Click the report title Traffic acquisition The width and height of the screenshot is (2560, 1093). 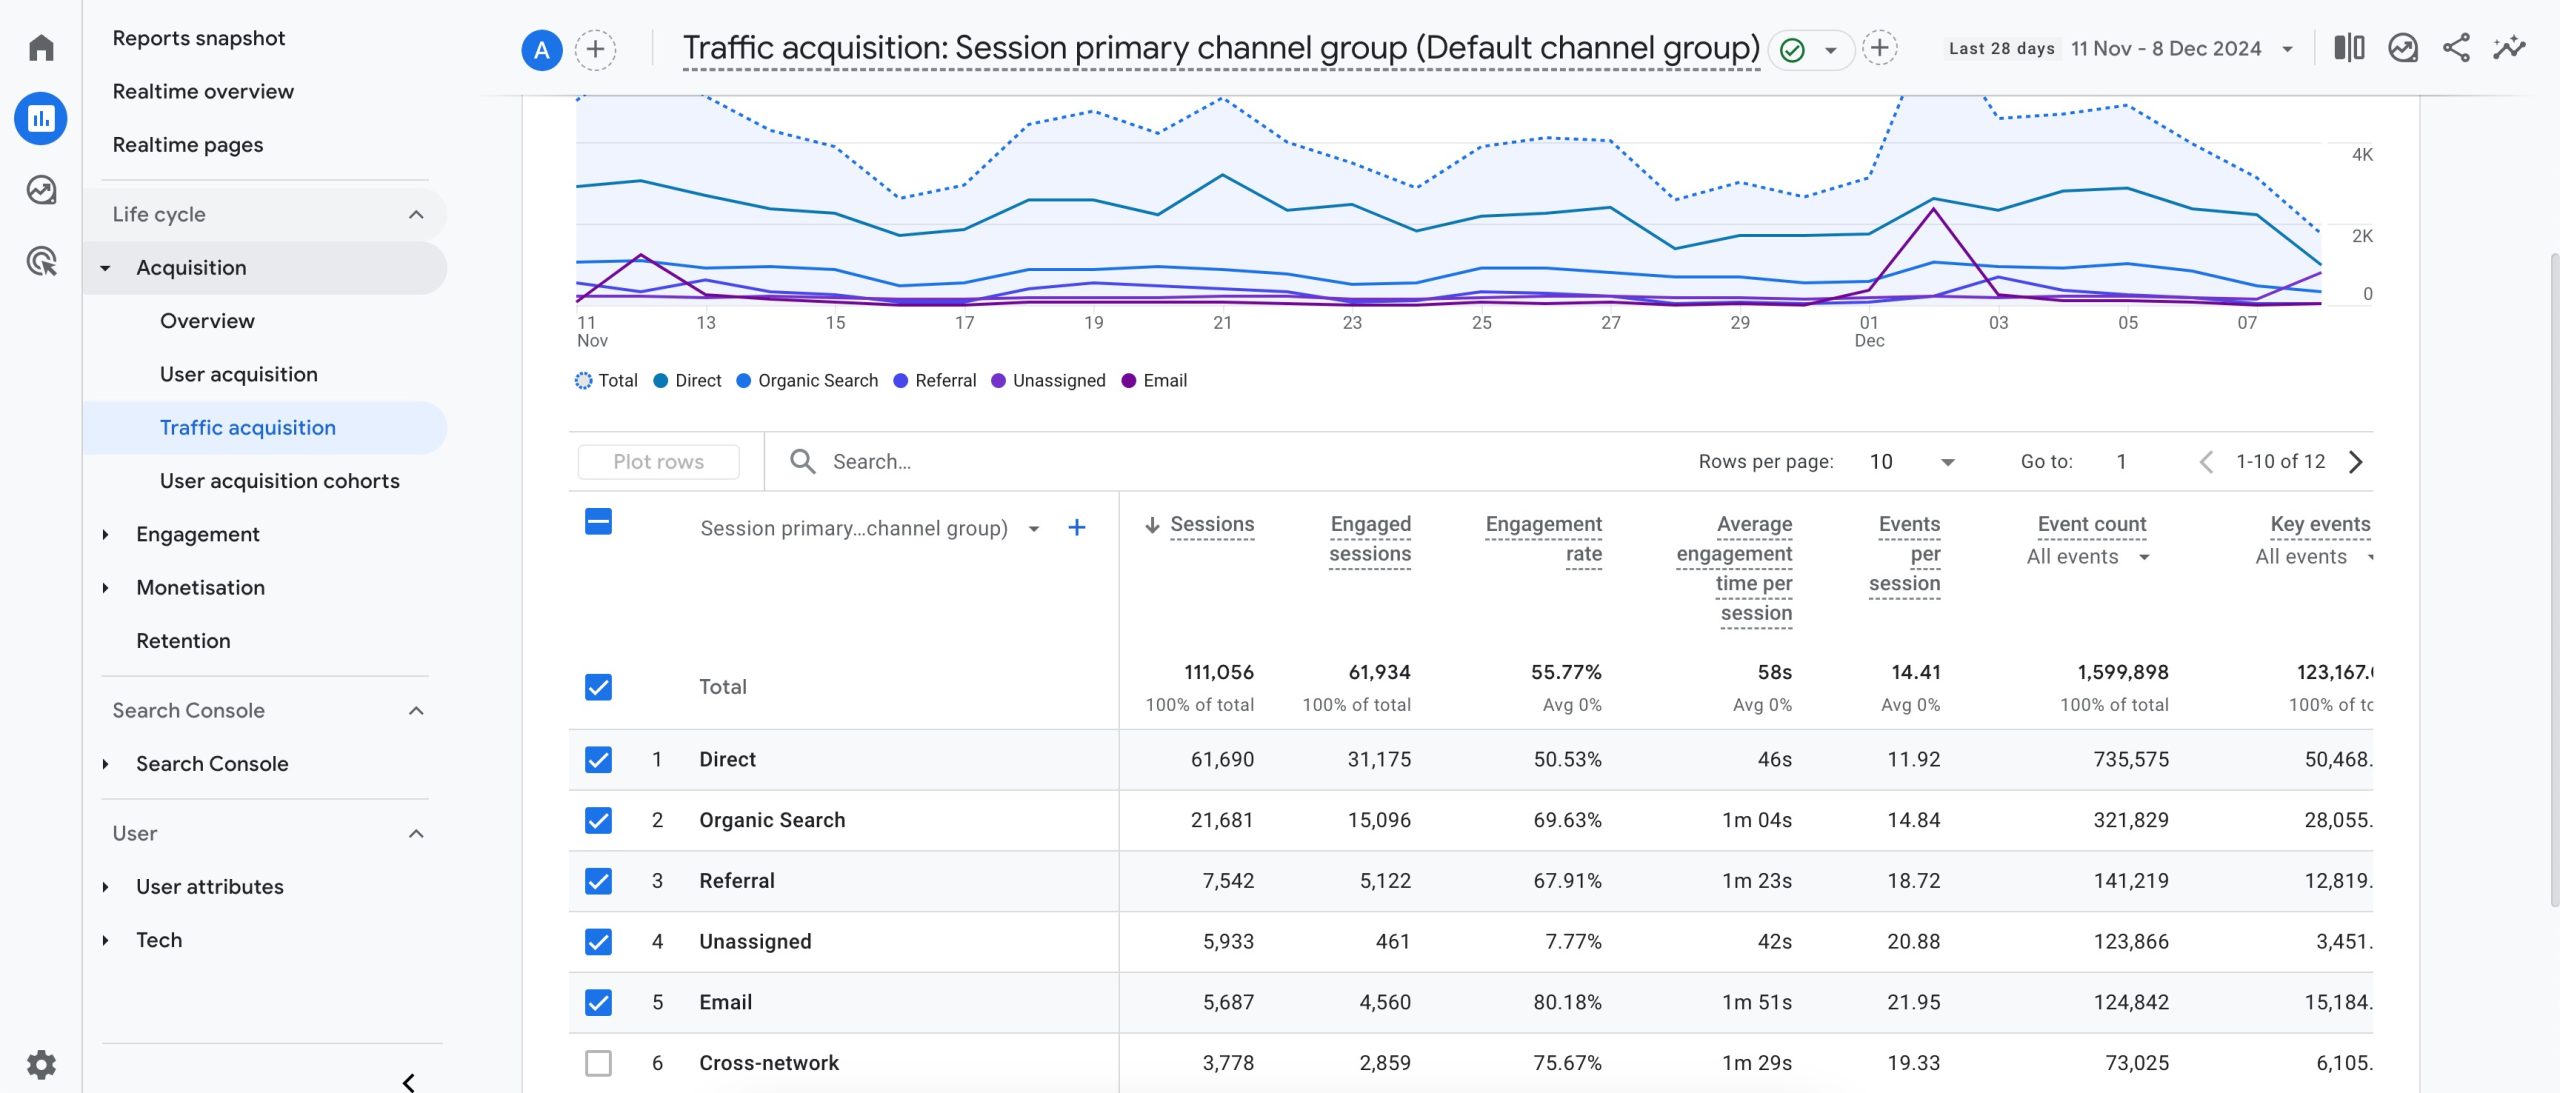pyautogui.click(x=1221, y=48)
